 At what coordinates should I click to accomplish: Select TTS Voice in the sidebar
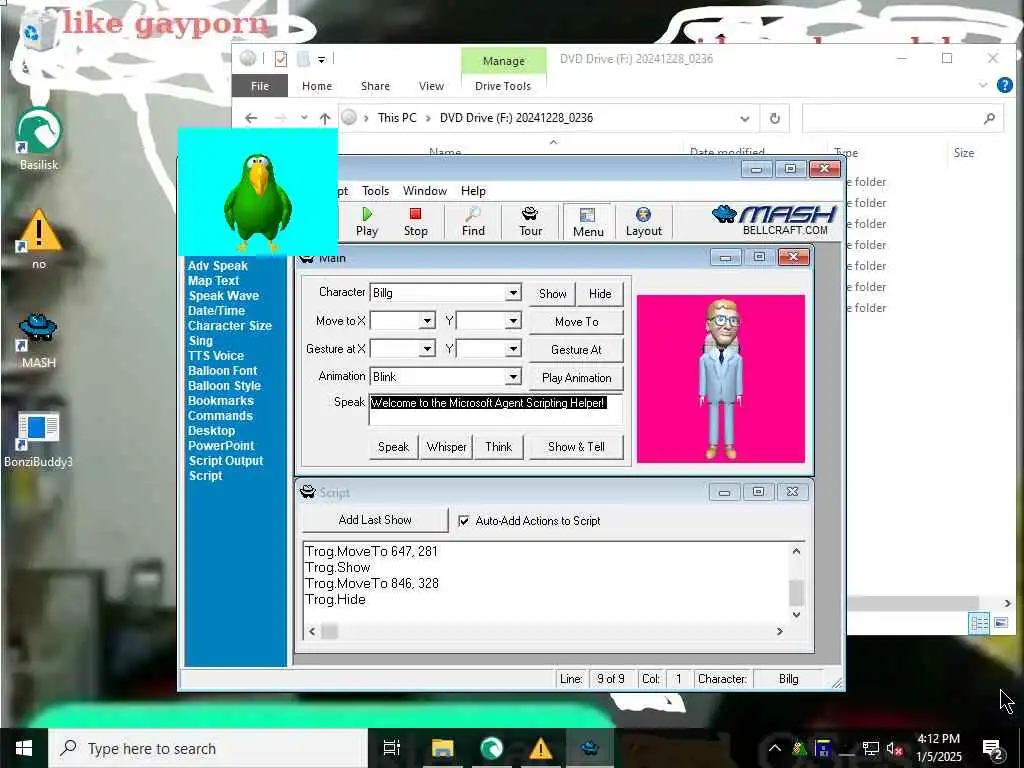[216, 356]
